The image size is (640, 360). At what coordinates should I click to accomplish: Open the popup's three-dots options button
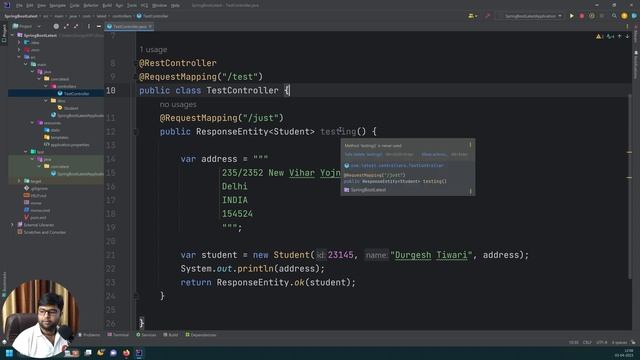click(470, 145)
